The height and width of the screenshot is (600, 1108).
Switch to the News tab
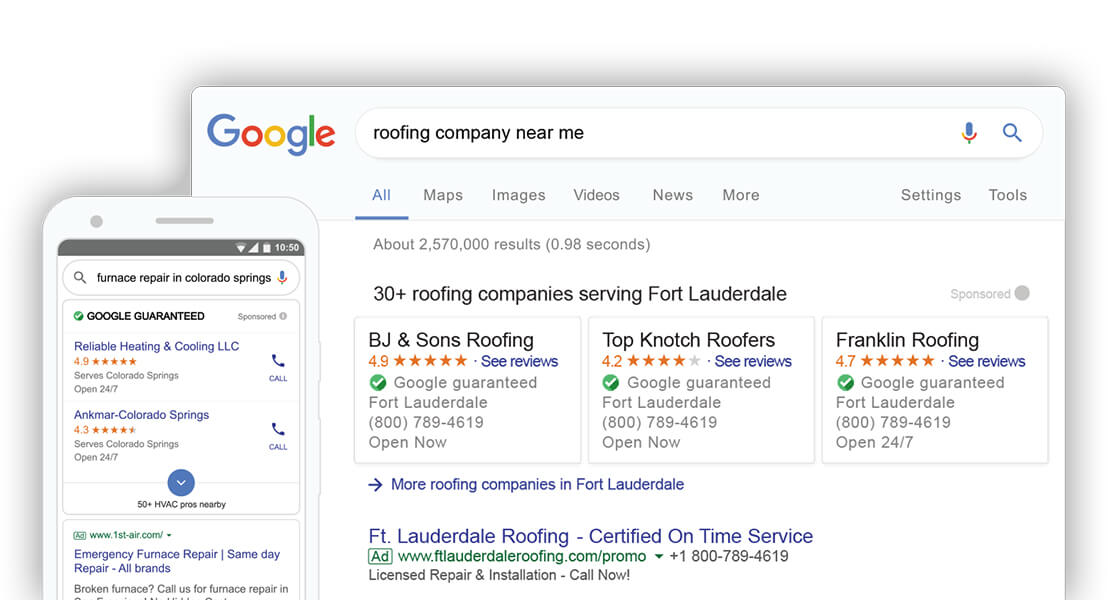coord(673,195)
